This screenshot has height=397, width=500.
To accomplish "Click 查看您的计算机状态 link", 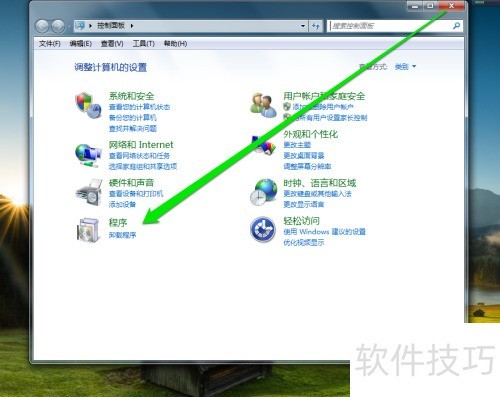I will click(139, 107).
